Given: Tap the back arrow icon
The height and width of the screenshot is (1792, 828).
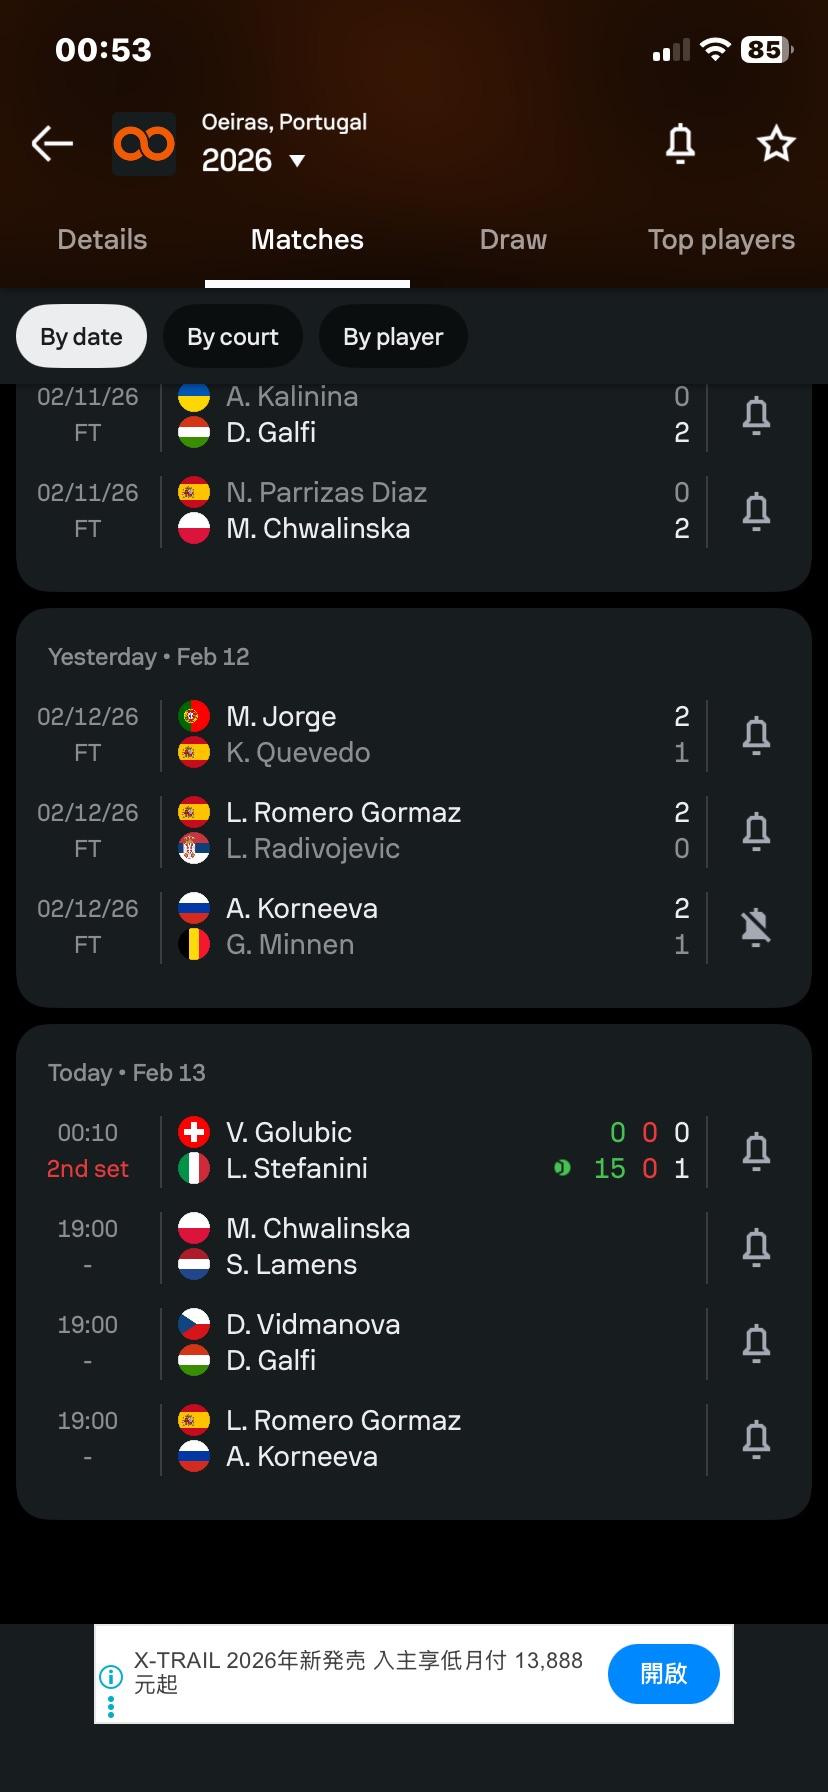Looking at the screenshot, I should pyautogui.click(x=52, y=144).
